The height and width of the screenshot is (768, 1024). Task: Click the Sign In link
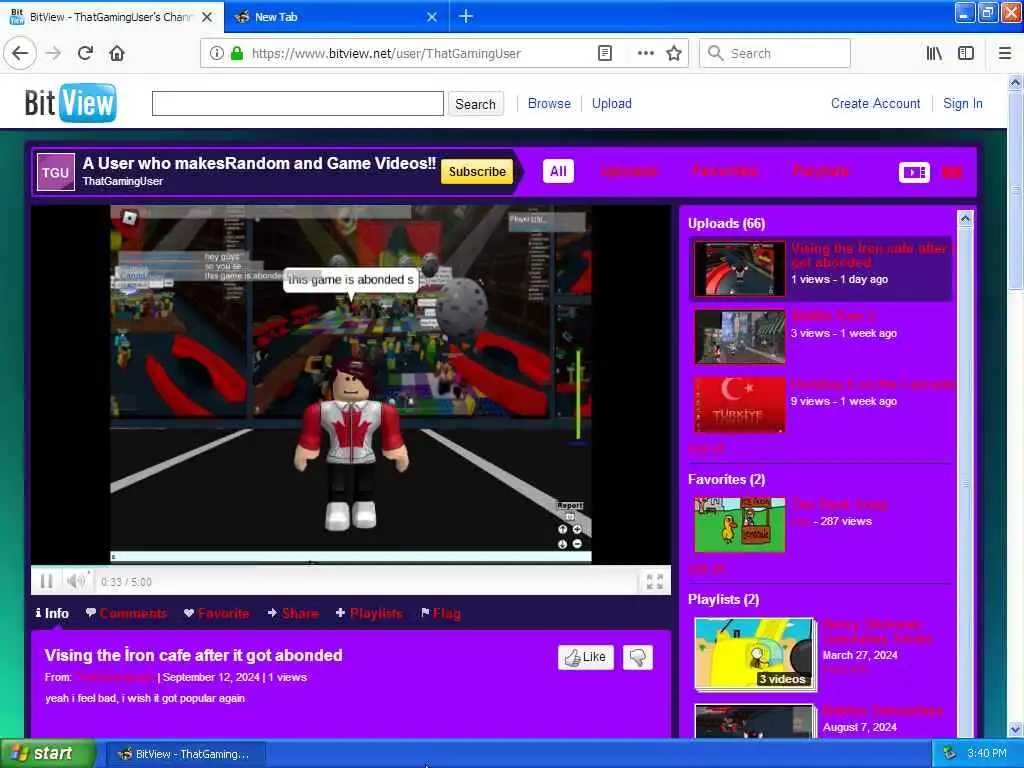963,103
